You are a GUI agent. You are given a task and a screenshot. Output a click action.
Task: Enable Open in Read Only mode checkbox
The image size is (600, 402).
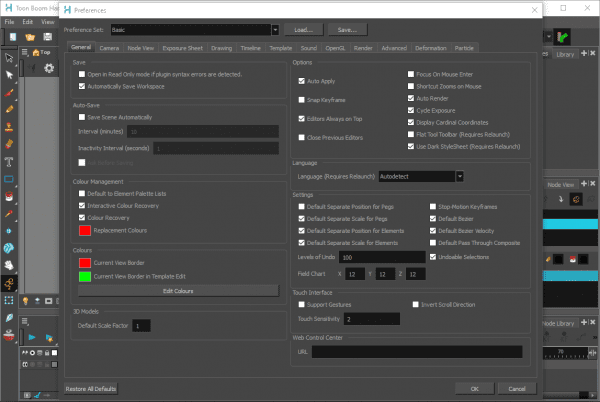(x=82, y=74)
